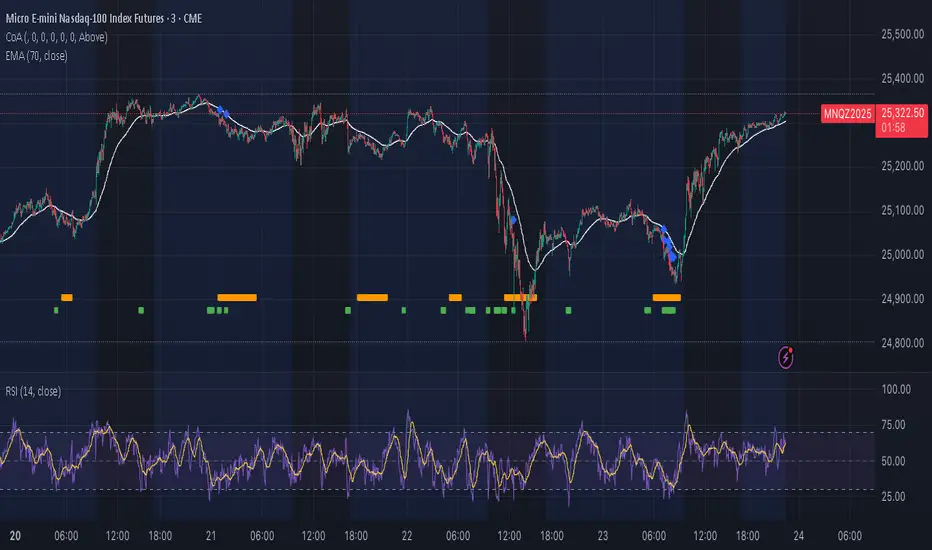The height and width of the screenshot is (550, 932).
Task: Click the 24,800.00 price axis label
Action: point(902,343)
